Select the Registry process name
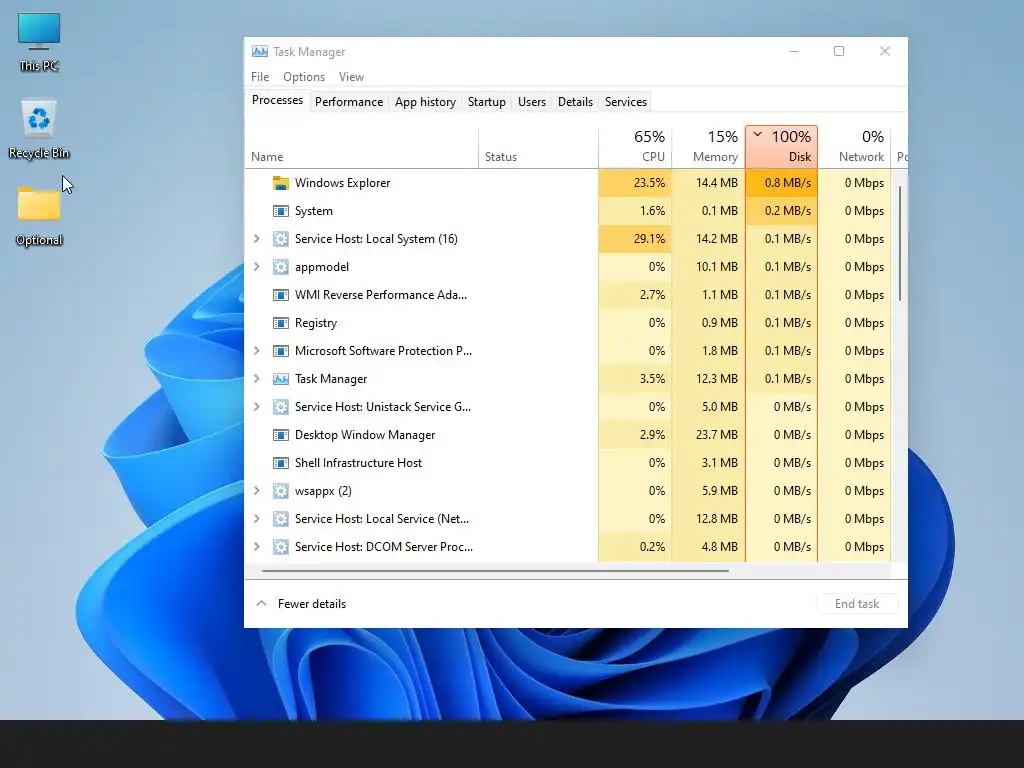This screenshot has height=768, width=1024. coord(316,323)
